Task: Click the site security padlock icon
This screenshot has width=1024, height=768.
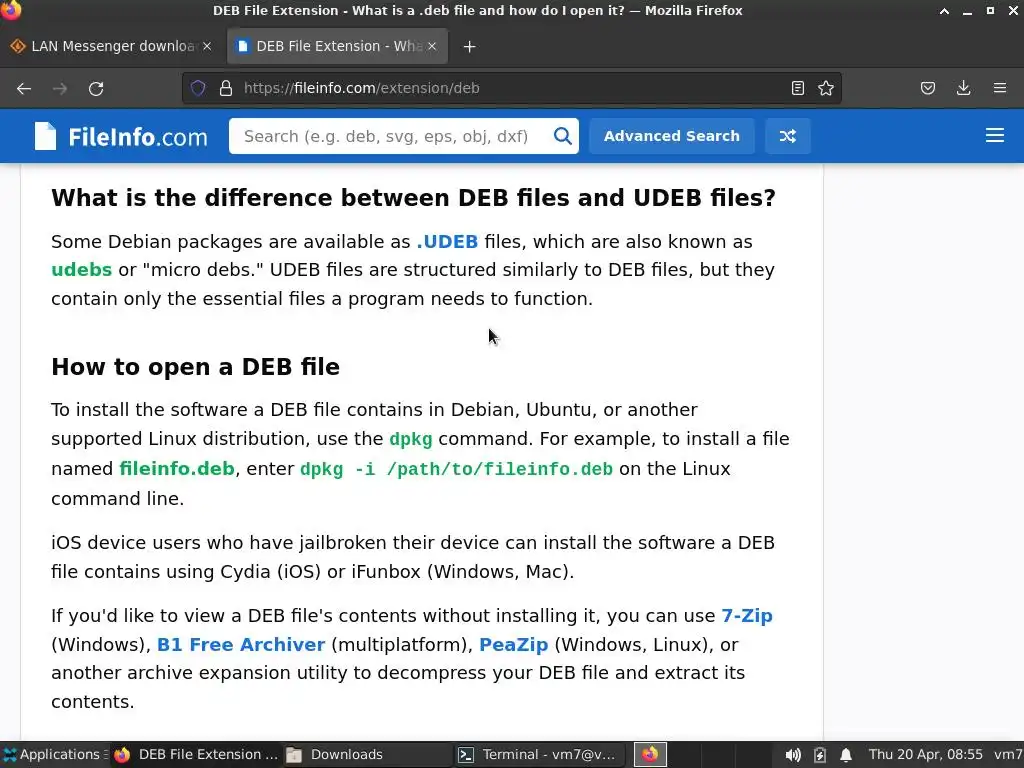Action: (x=226, y=88)
